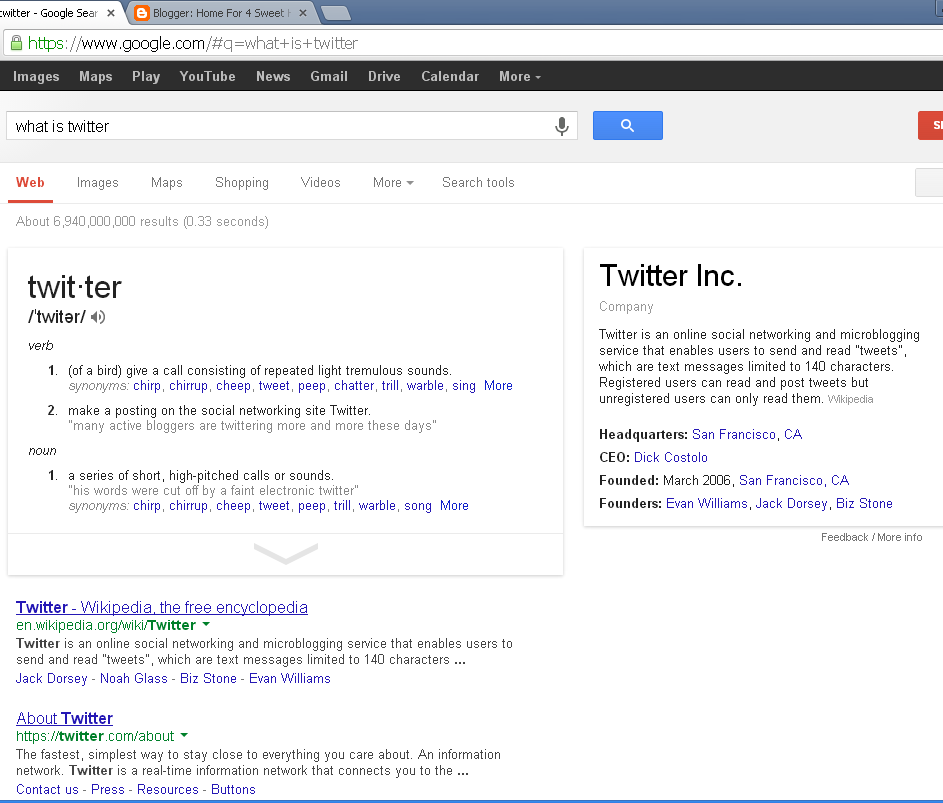Click the 'tweet' synonym in the noun definition
Viewport: 943px width, 803px height.
coord(274,506)
